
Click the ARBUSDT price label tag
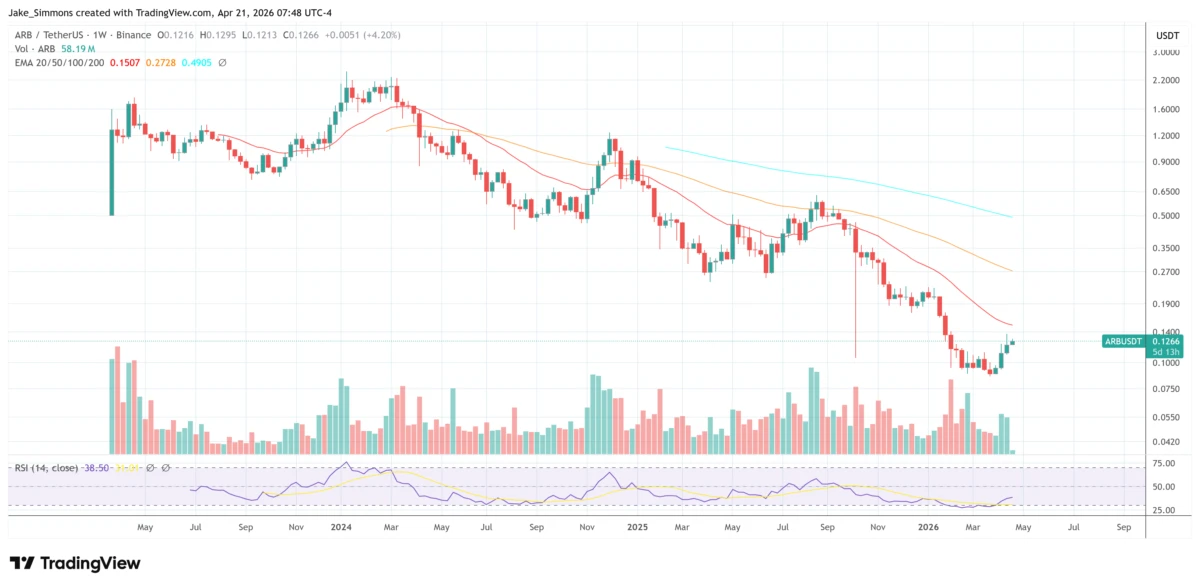pyautogui.click(x=1126, y=341)
